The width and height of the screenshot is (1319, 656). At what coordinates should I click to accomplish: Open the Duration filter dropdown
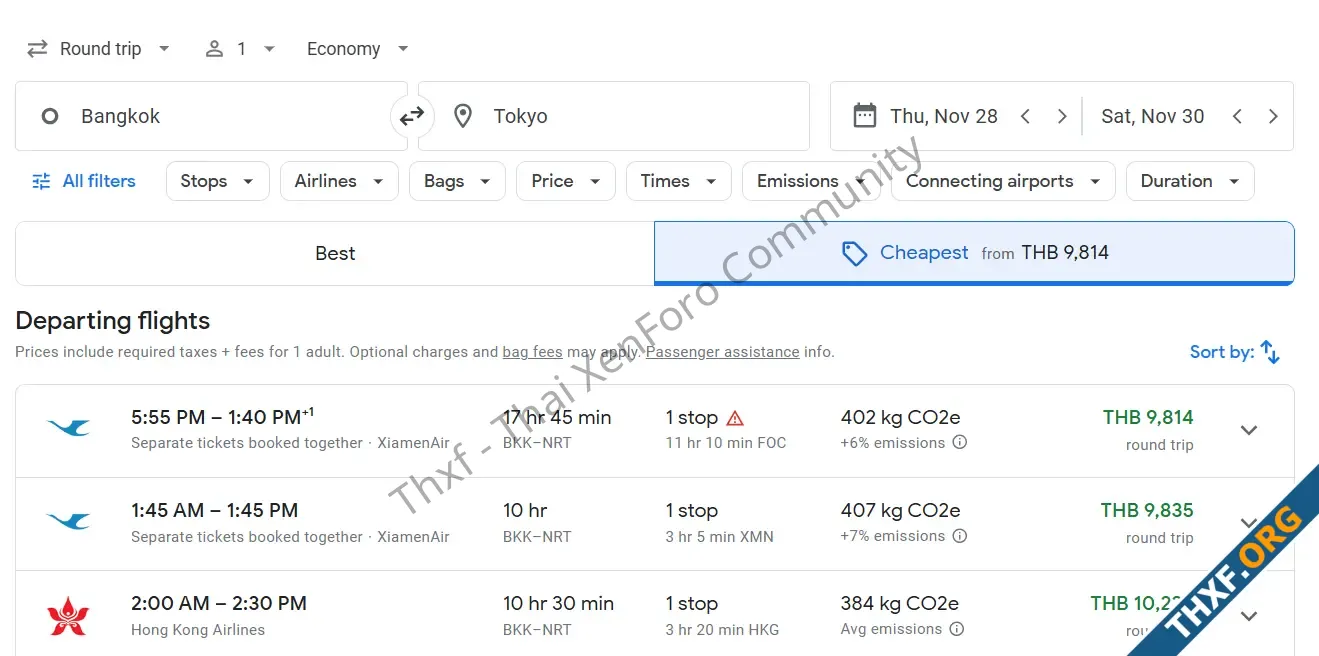pos(1190,181)
